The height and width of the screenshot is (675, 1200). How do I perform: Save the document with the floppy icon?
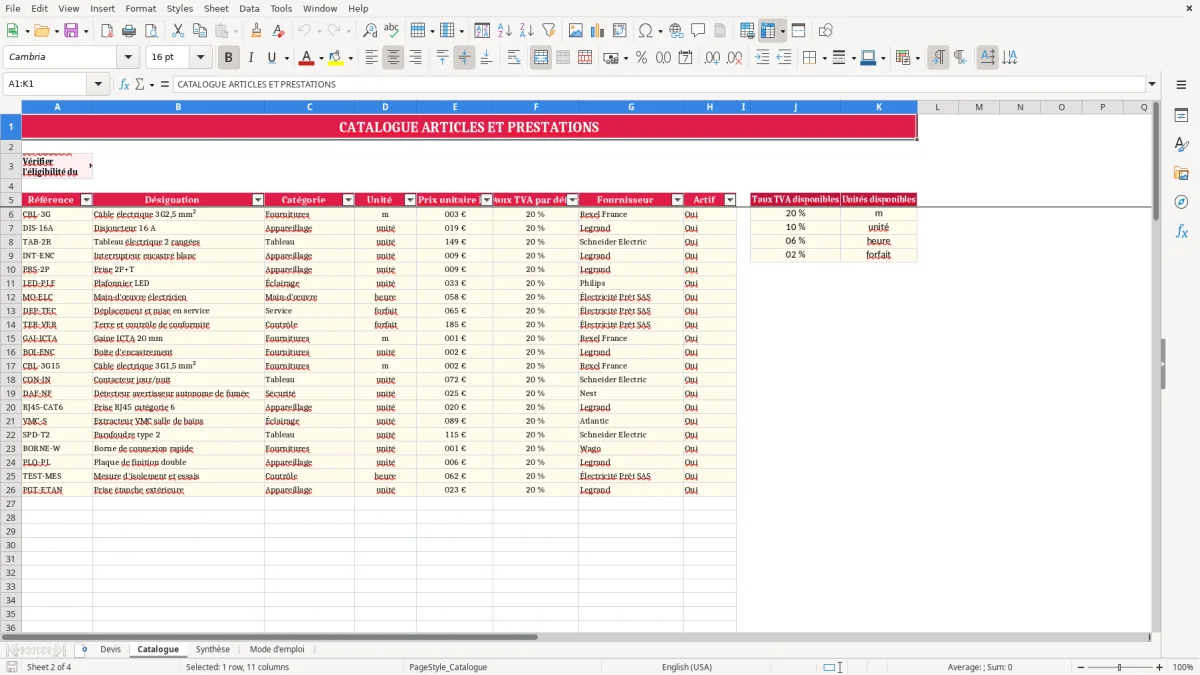click(71, 31)
